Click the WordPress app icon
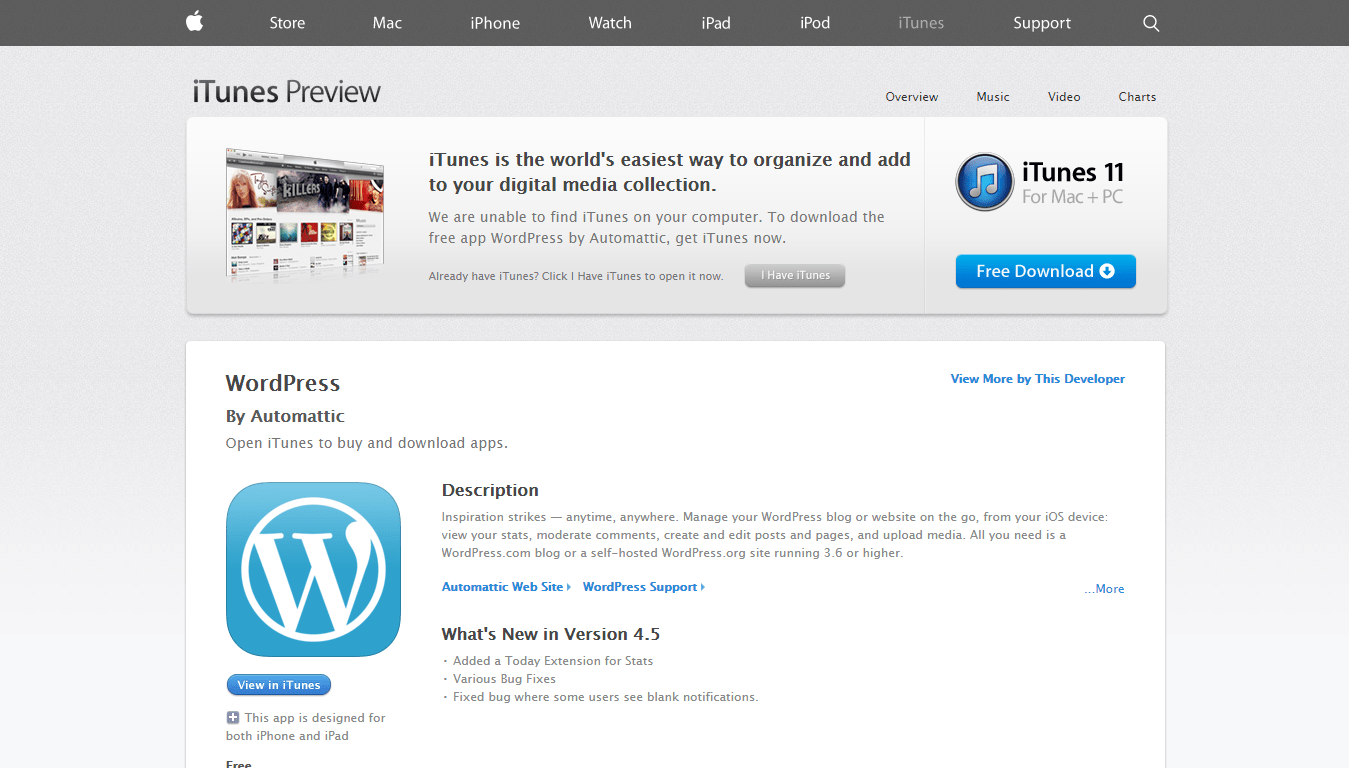 (313, 569)
